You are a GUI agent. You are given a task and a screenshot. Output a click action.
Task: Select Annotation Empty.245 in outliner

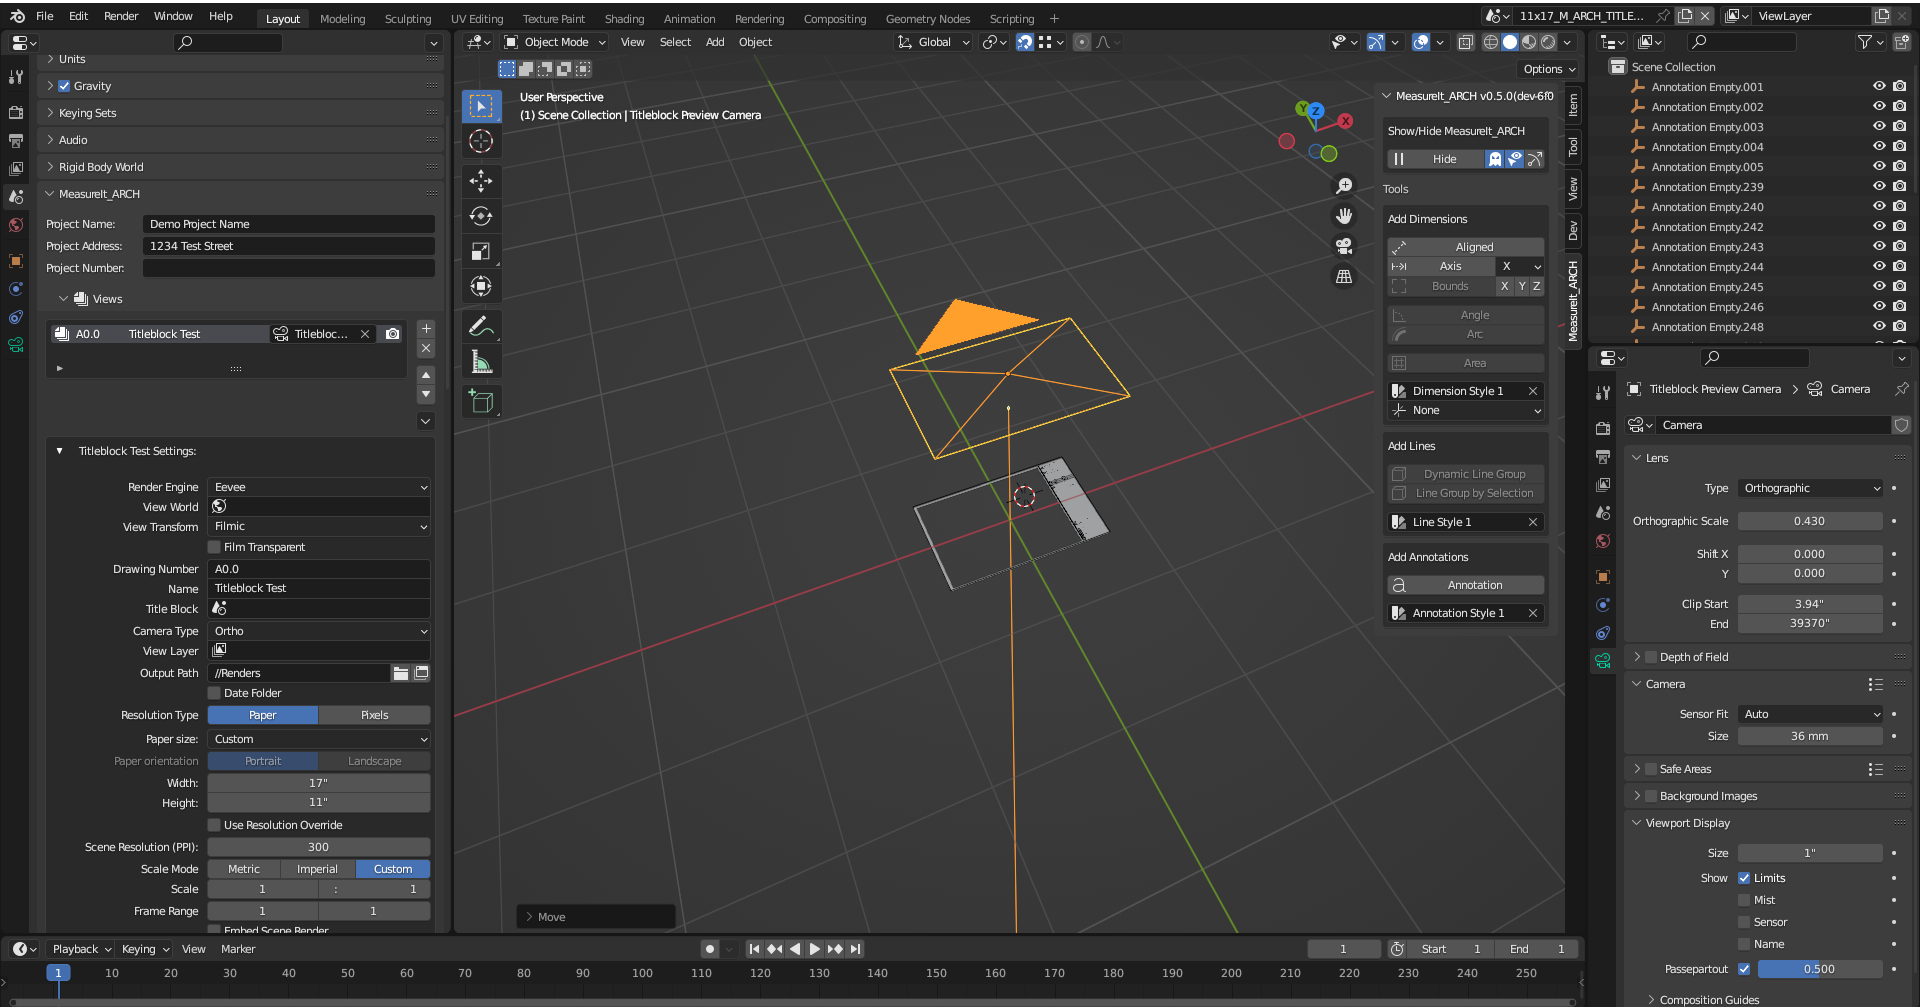coord(1707,287)
